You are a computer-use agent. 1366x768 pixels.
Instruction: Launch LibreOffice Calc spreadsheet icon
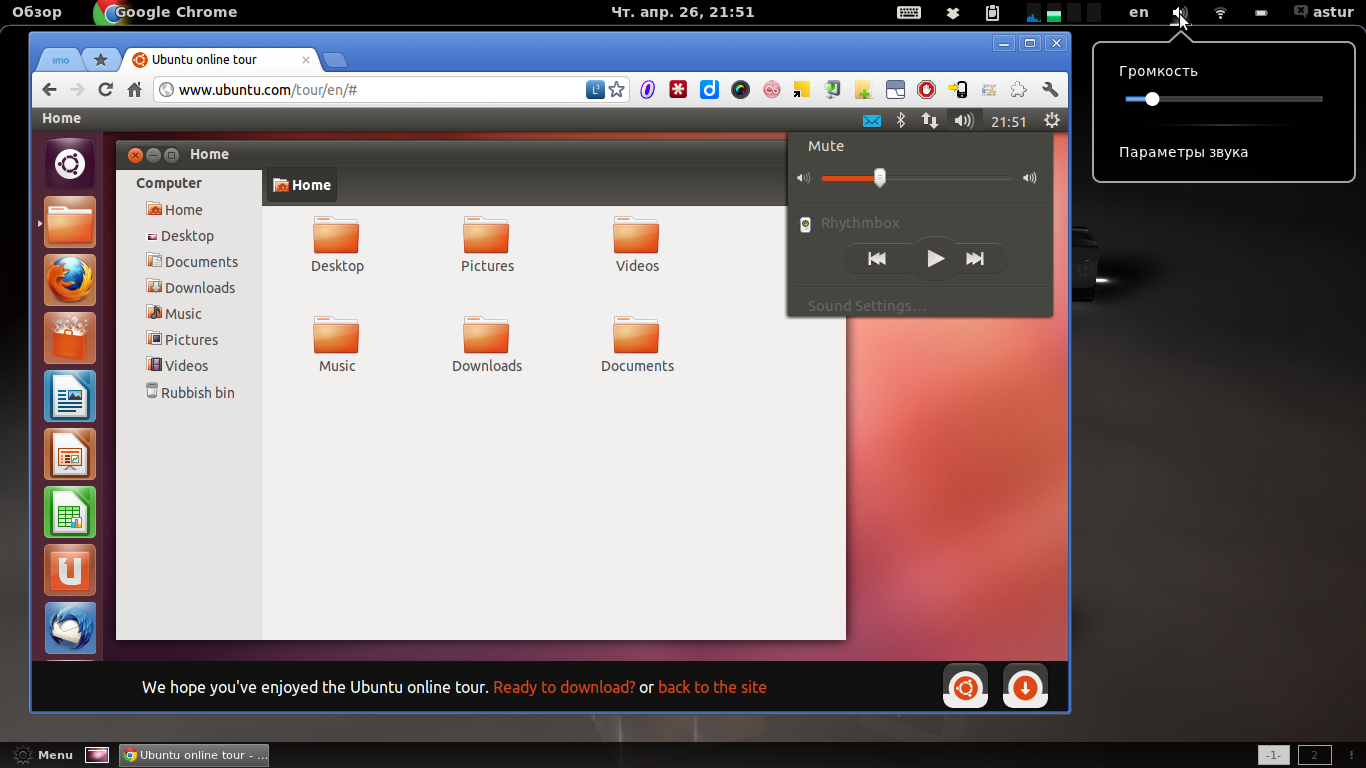[70, 512]
